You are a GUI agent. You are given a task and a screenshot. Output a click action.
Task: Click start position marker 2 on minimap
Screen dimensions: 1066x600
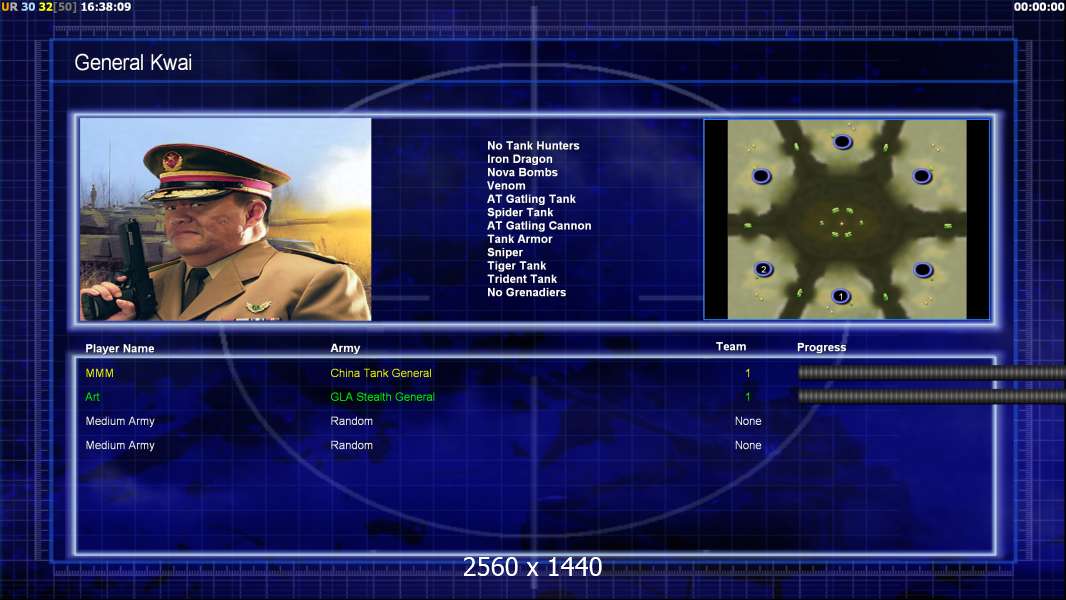[763, 269]
